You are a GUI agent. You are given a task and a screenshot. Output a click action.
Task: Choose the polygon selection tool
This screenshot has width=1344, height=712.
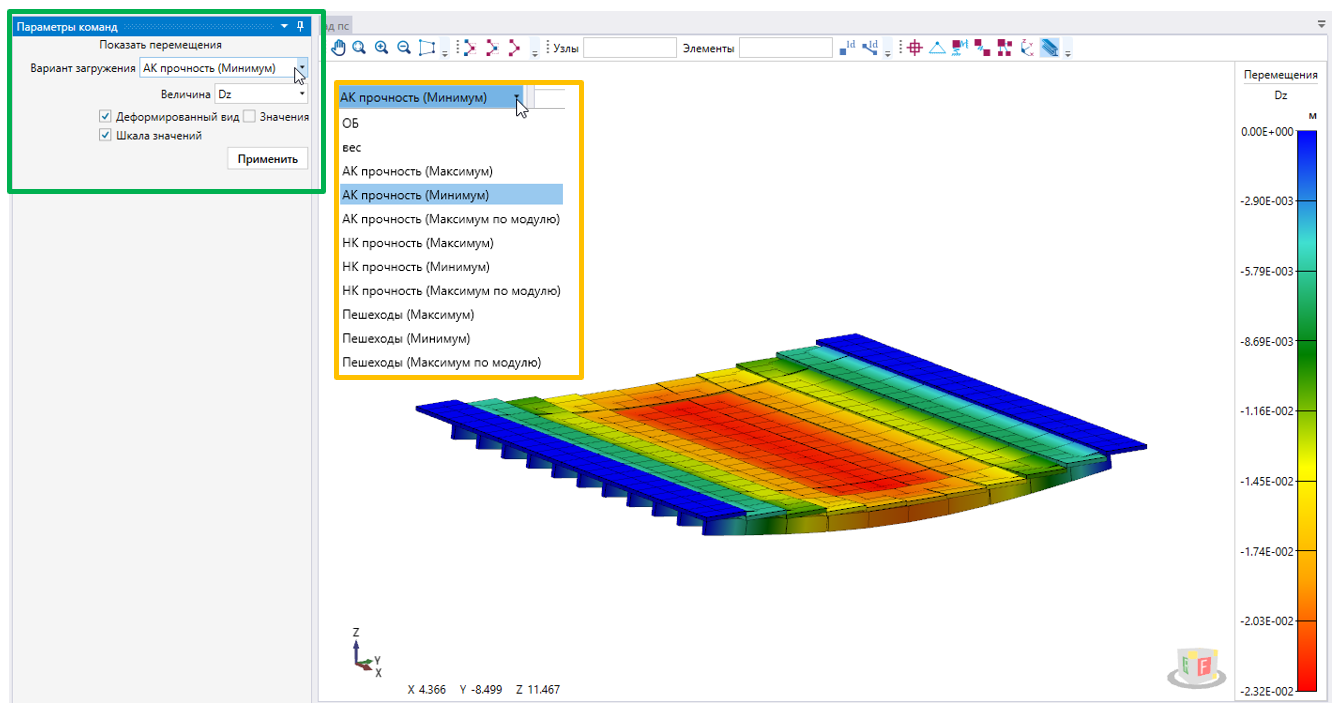[427, 47]
